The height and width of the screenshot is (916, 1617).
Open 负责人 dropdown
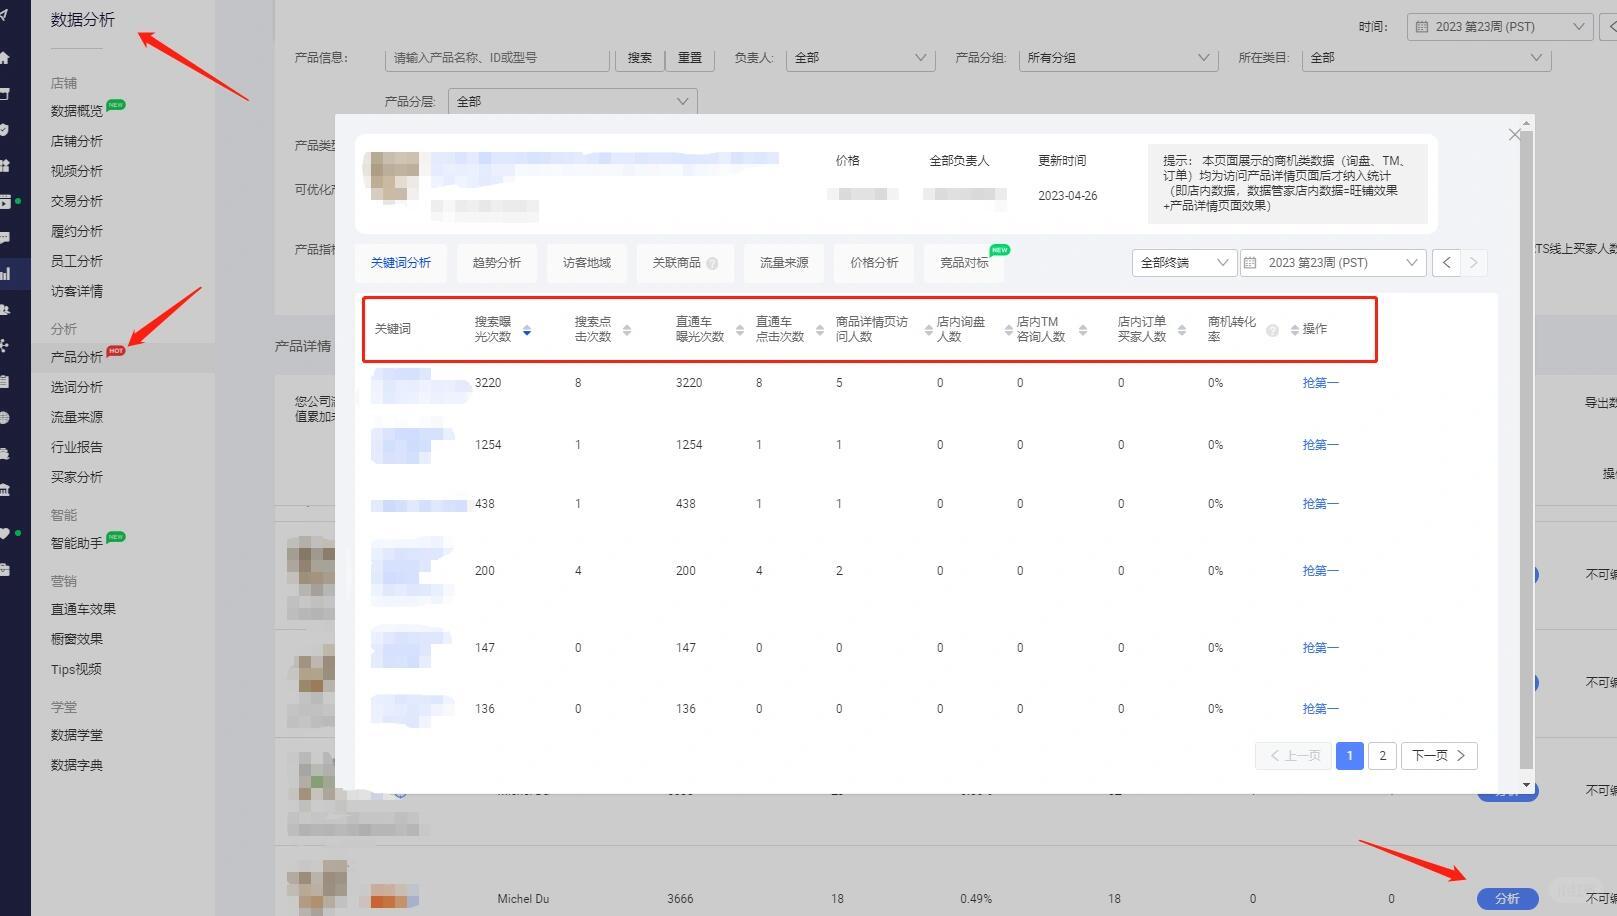tap(861, 58)
